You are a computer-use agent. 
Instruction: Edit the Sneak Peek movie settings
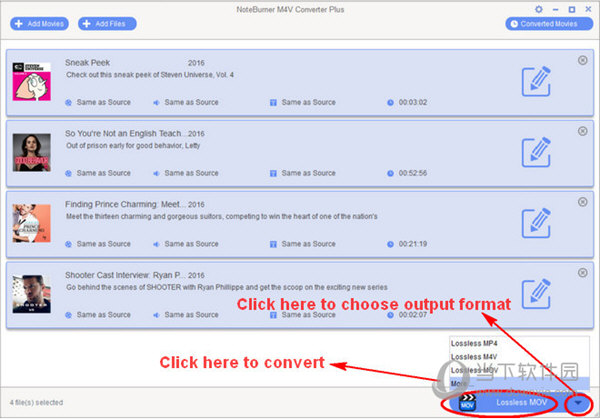tap(536, 82)
